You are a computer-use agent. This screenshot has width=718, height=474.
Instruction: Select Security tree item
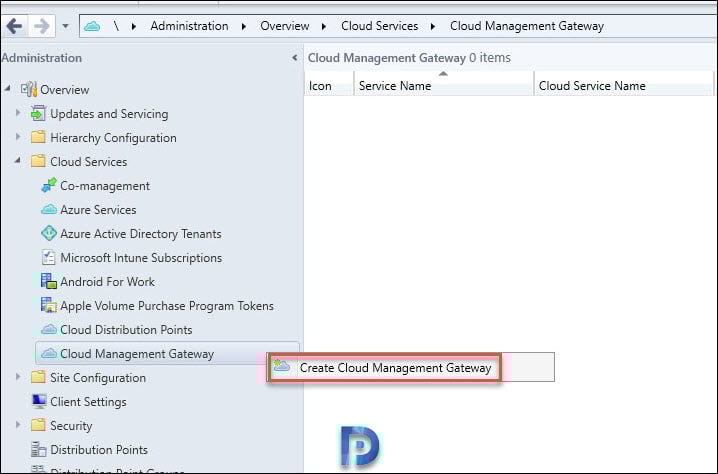click(x=71, y=426)
